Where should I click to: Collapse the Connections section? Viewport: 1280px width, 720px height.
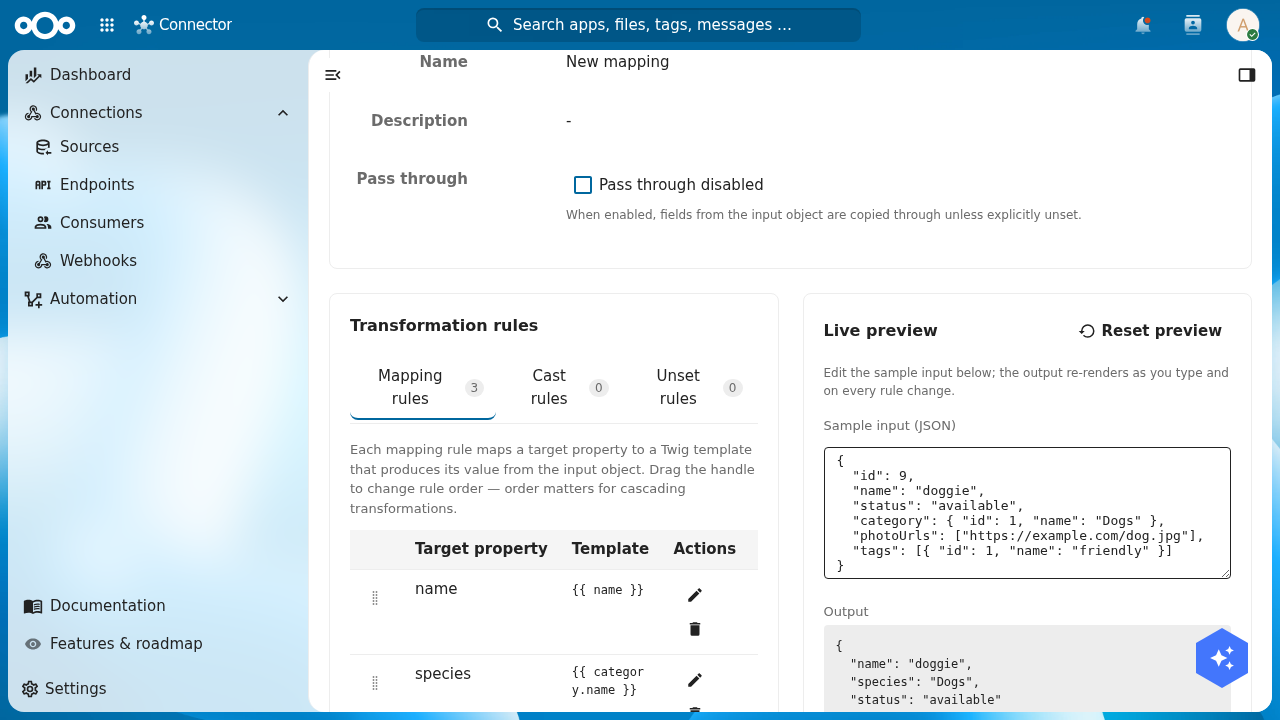(283, 113)
